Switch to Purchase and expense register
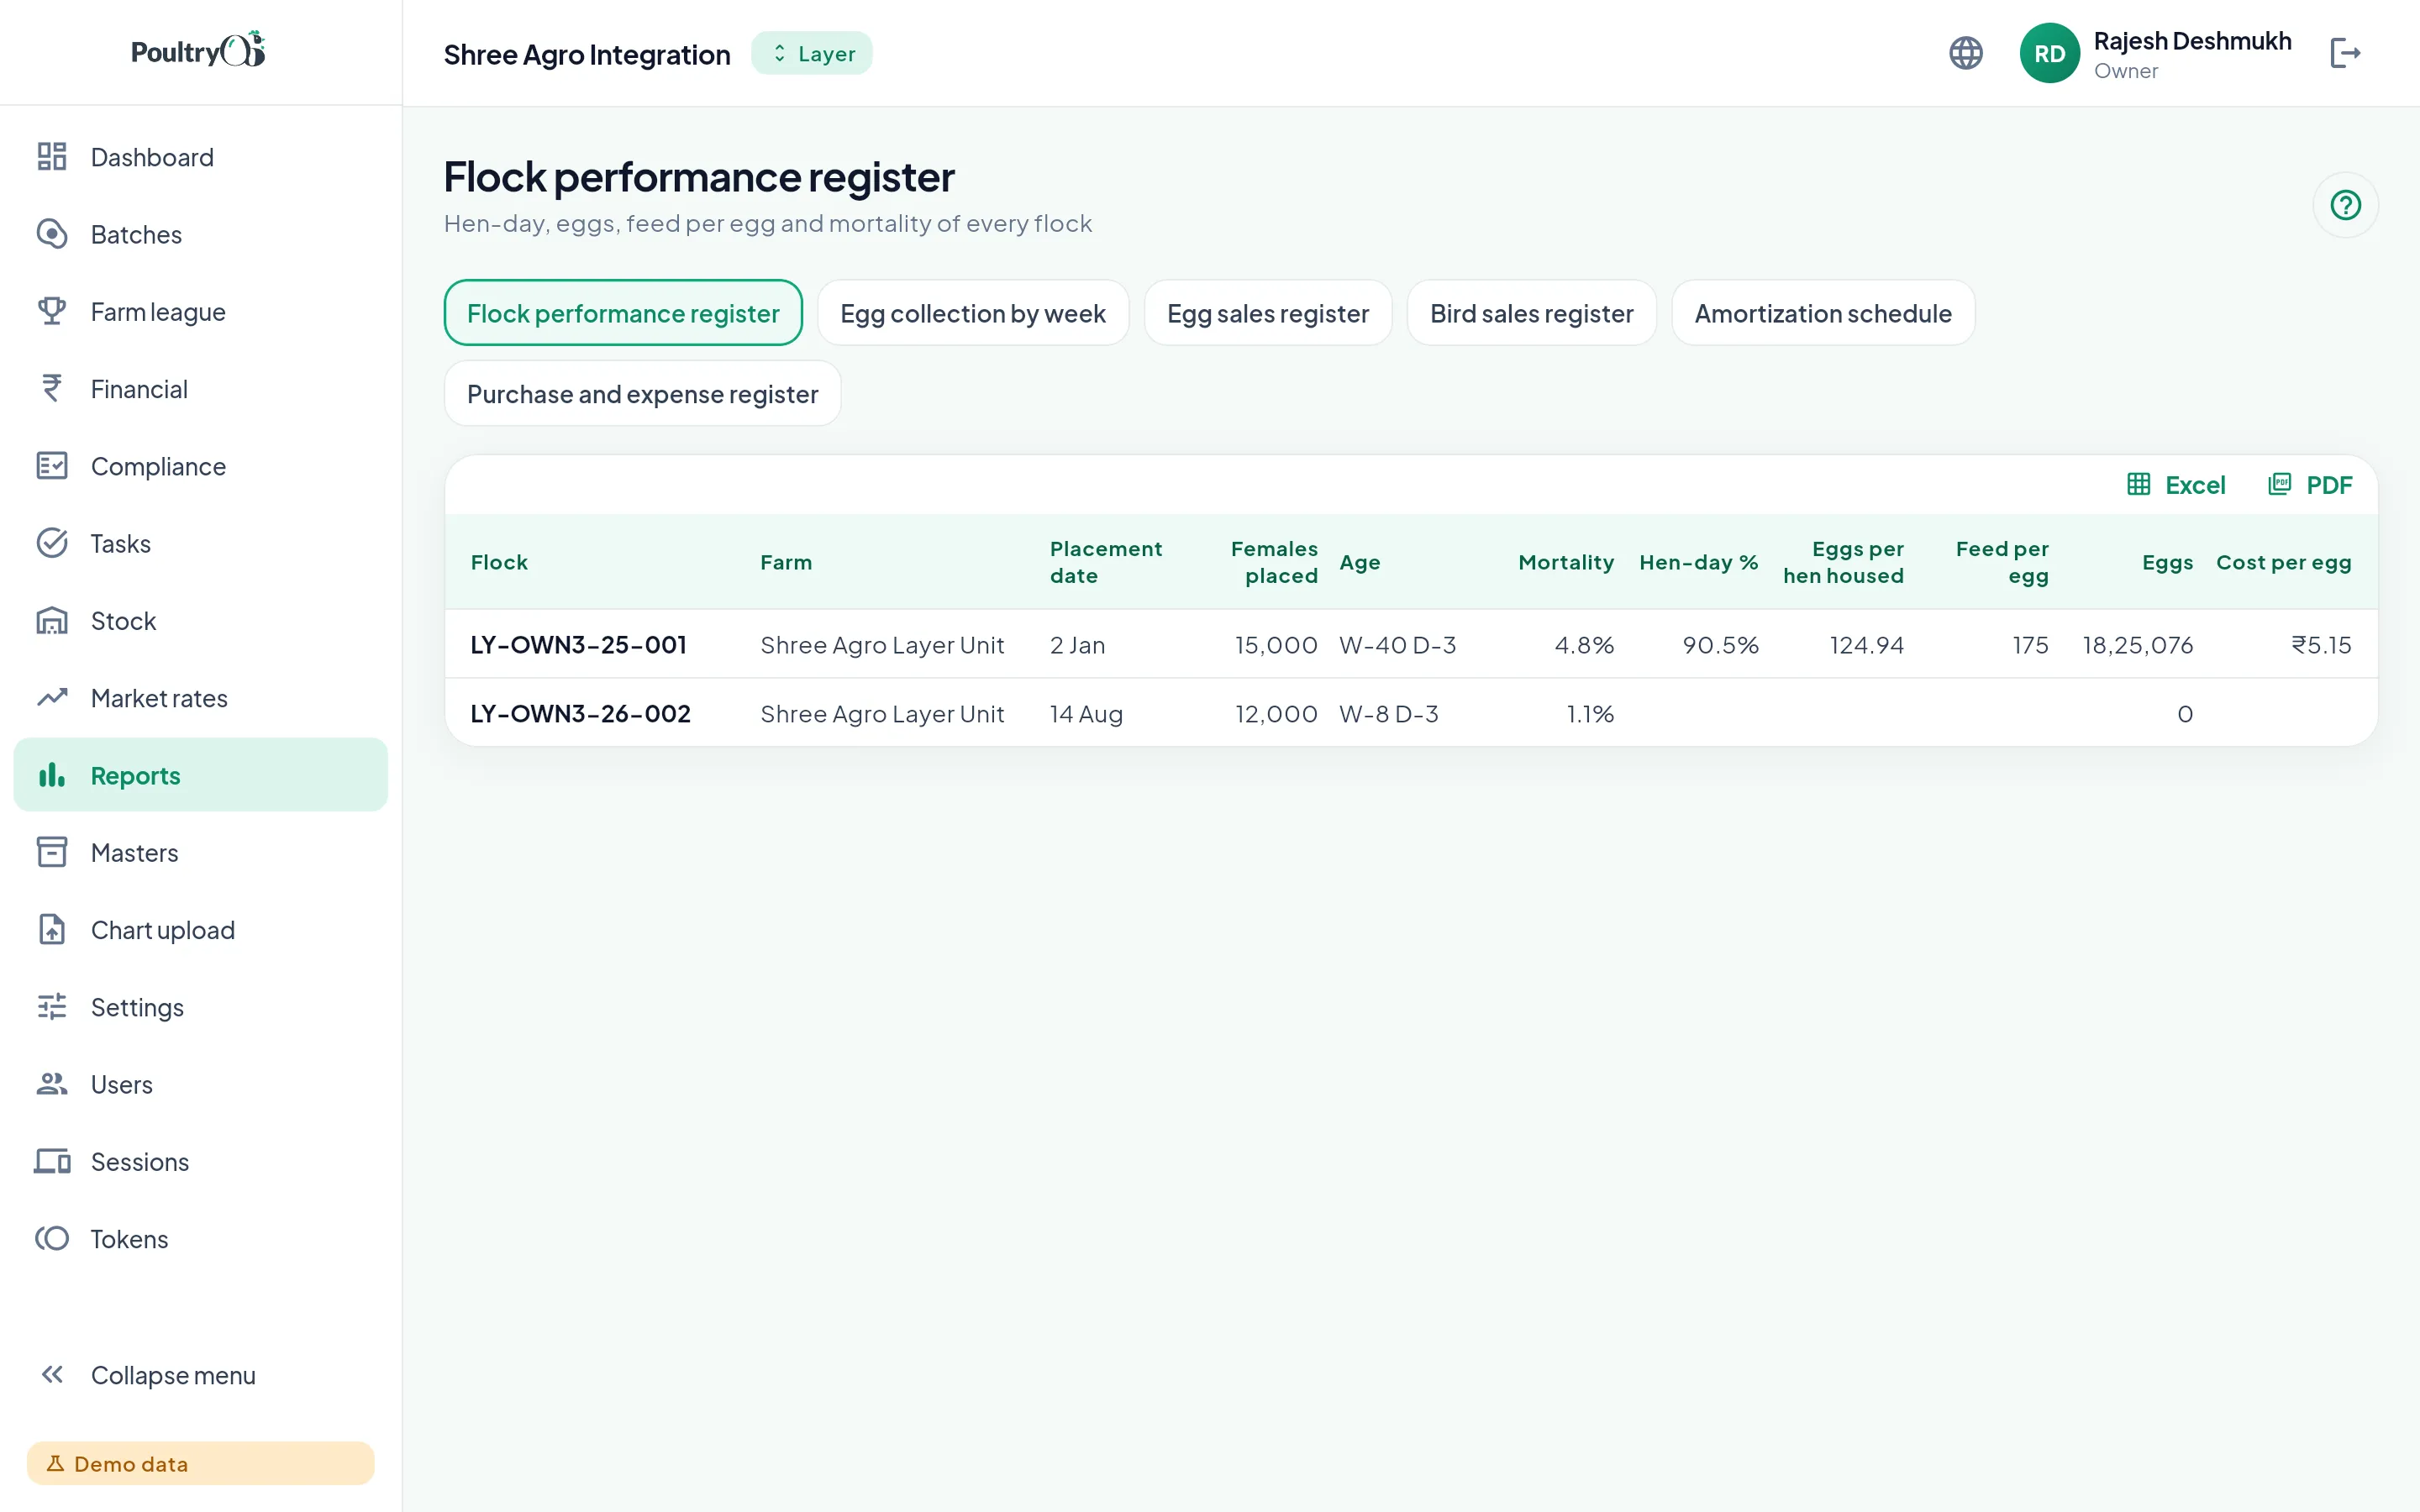The height and width of the screenshot is (1512, 2420). click(x=642, y=394)
